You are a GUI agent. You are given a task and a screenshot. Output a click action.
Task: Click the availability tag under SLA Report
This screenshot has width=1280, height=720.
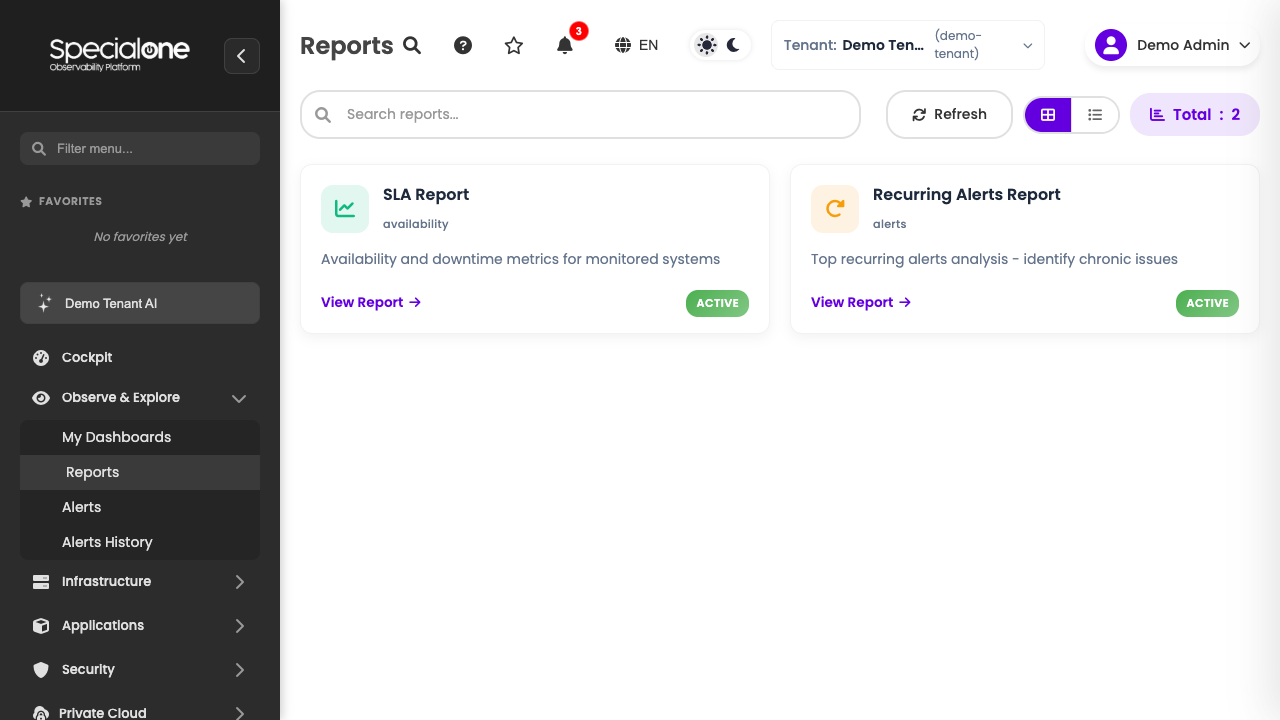click(415, 224)
